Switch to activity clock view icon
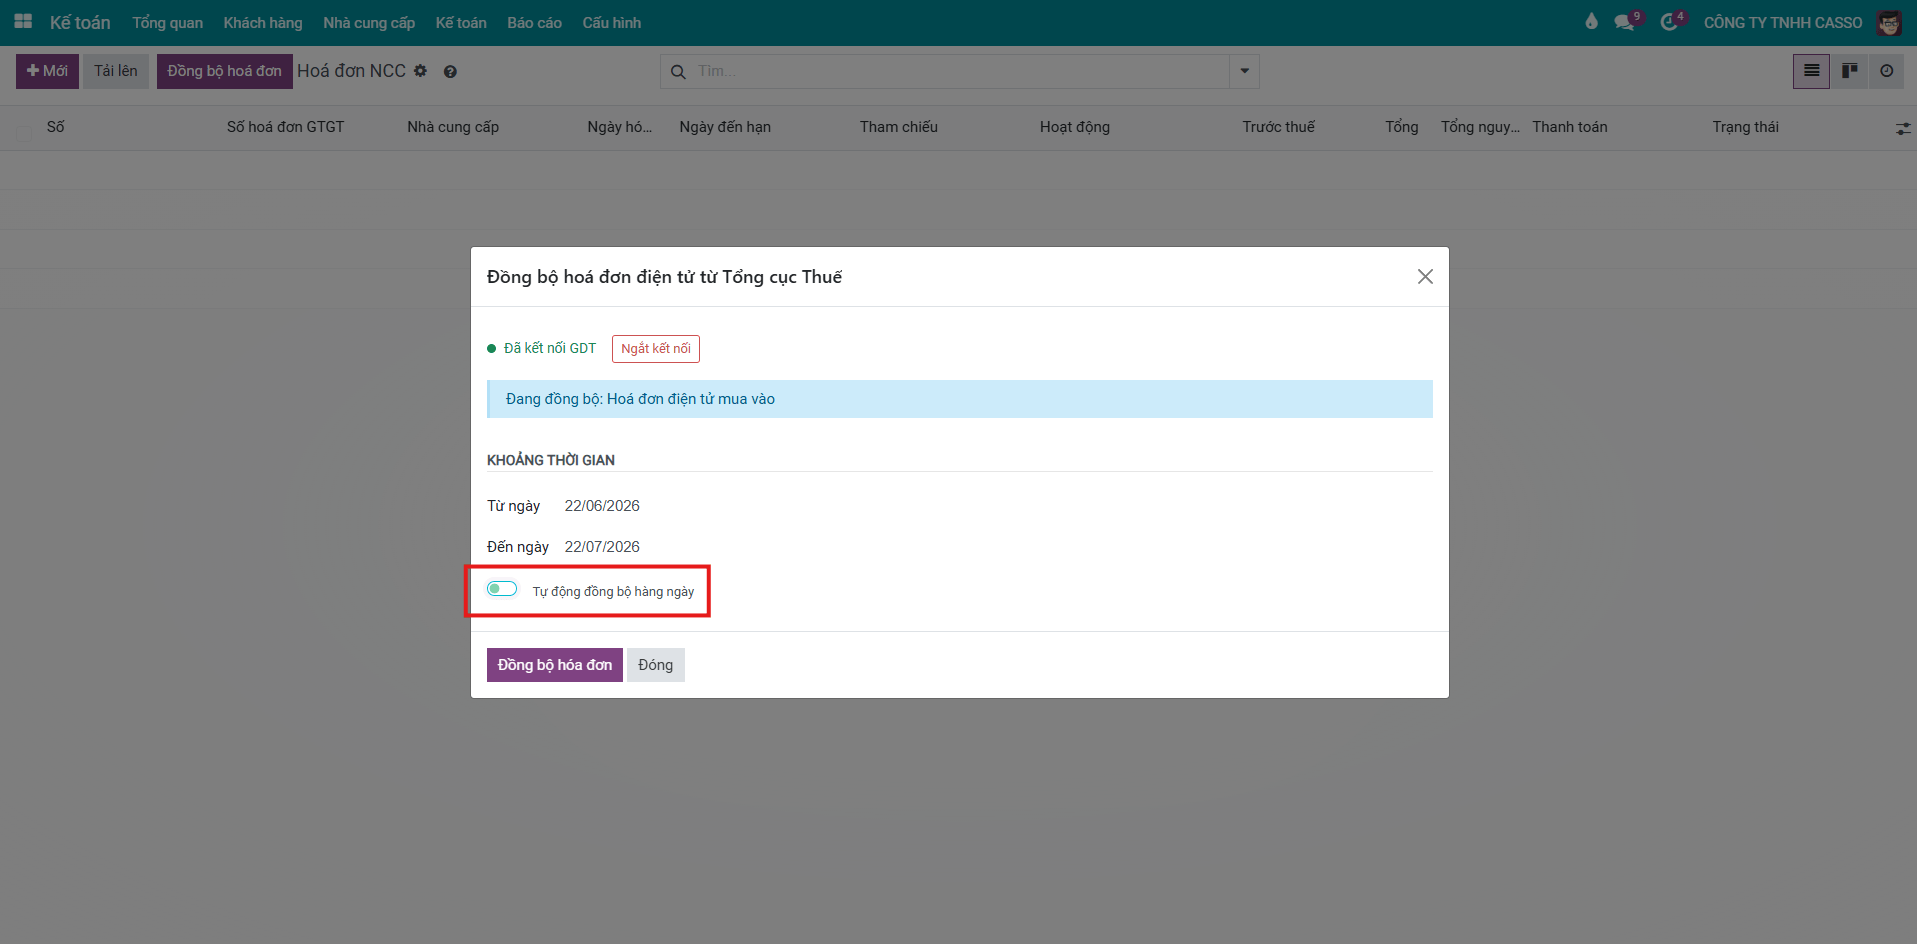The image size is (1920, 944). (x=1886, y=71)
